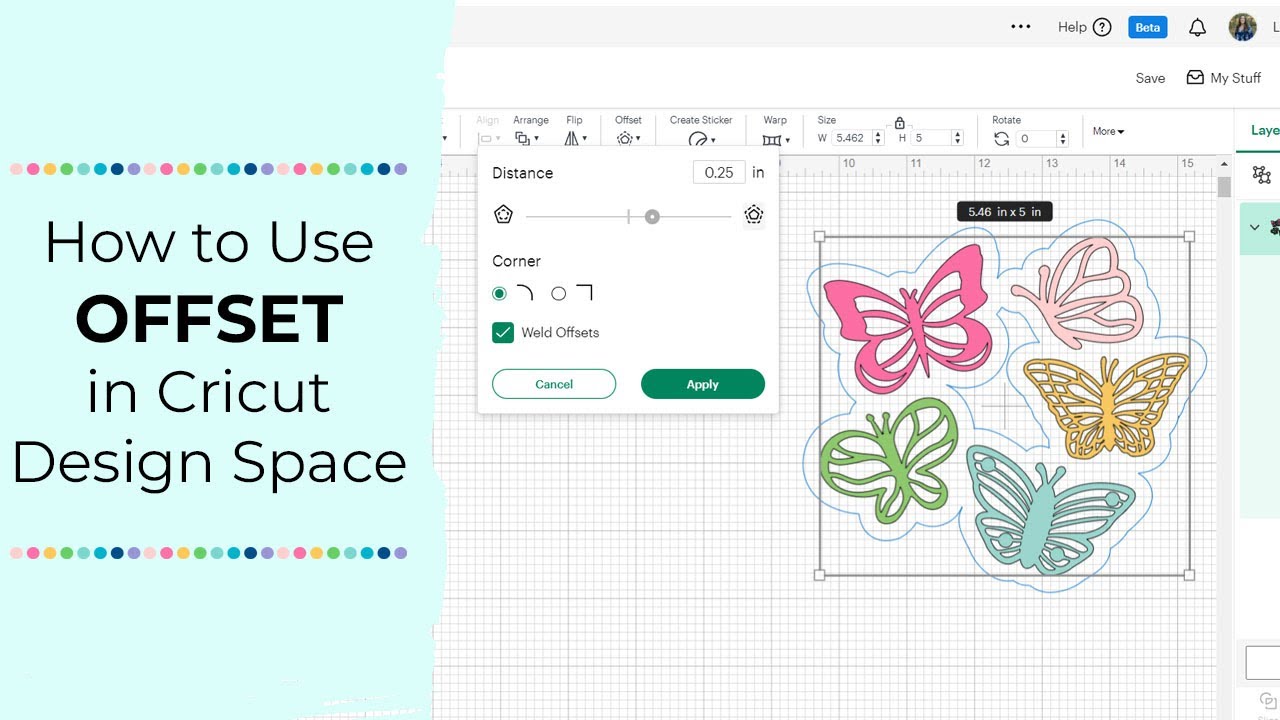
Task: Click the Height size field
Action: (930, 138)
